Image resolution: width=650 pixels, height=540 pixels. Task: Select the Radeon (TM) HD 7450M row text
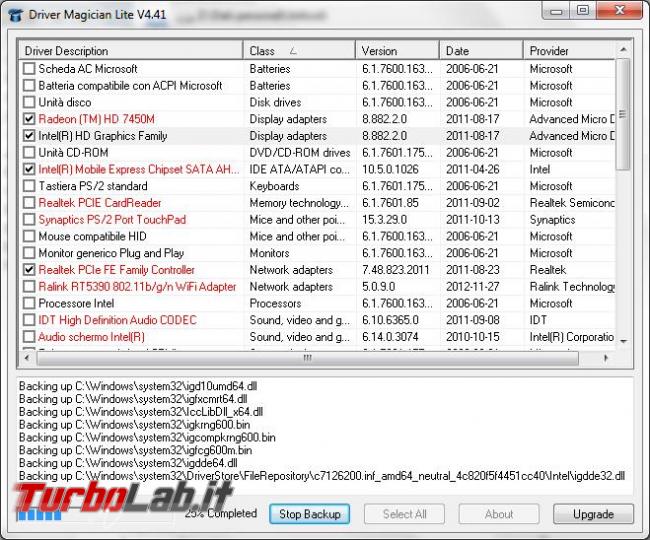[x=97, y=119]
